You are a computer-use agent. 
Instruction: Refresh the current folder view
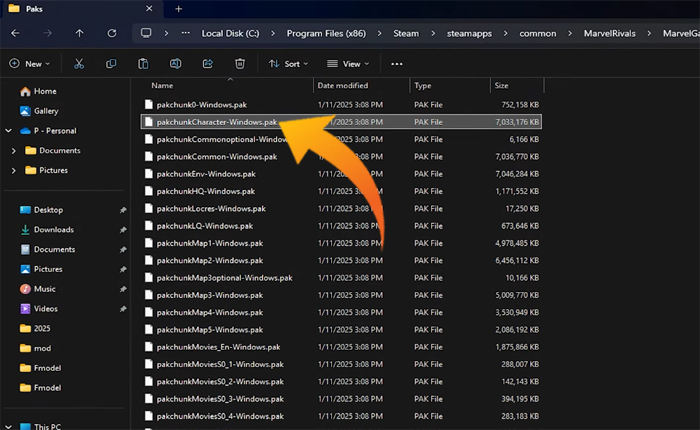pos(113,32)
